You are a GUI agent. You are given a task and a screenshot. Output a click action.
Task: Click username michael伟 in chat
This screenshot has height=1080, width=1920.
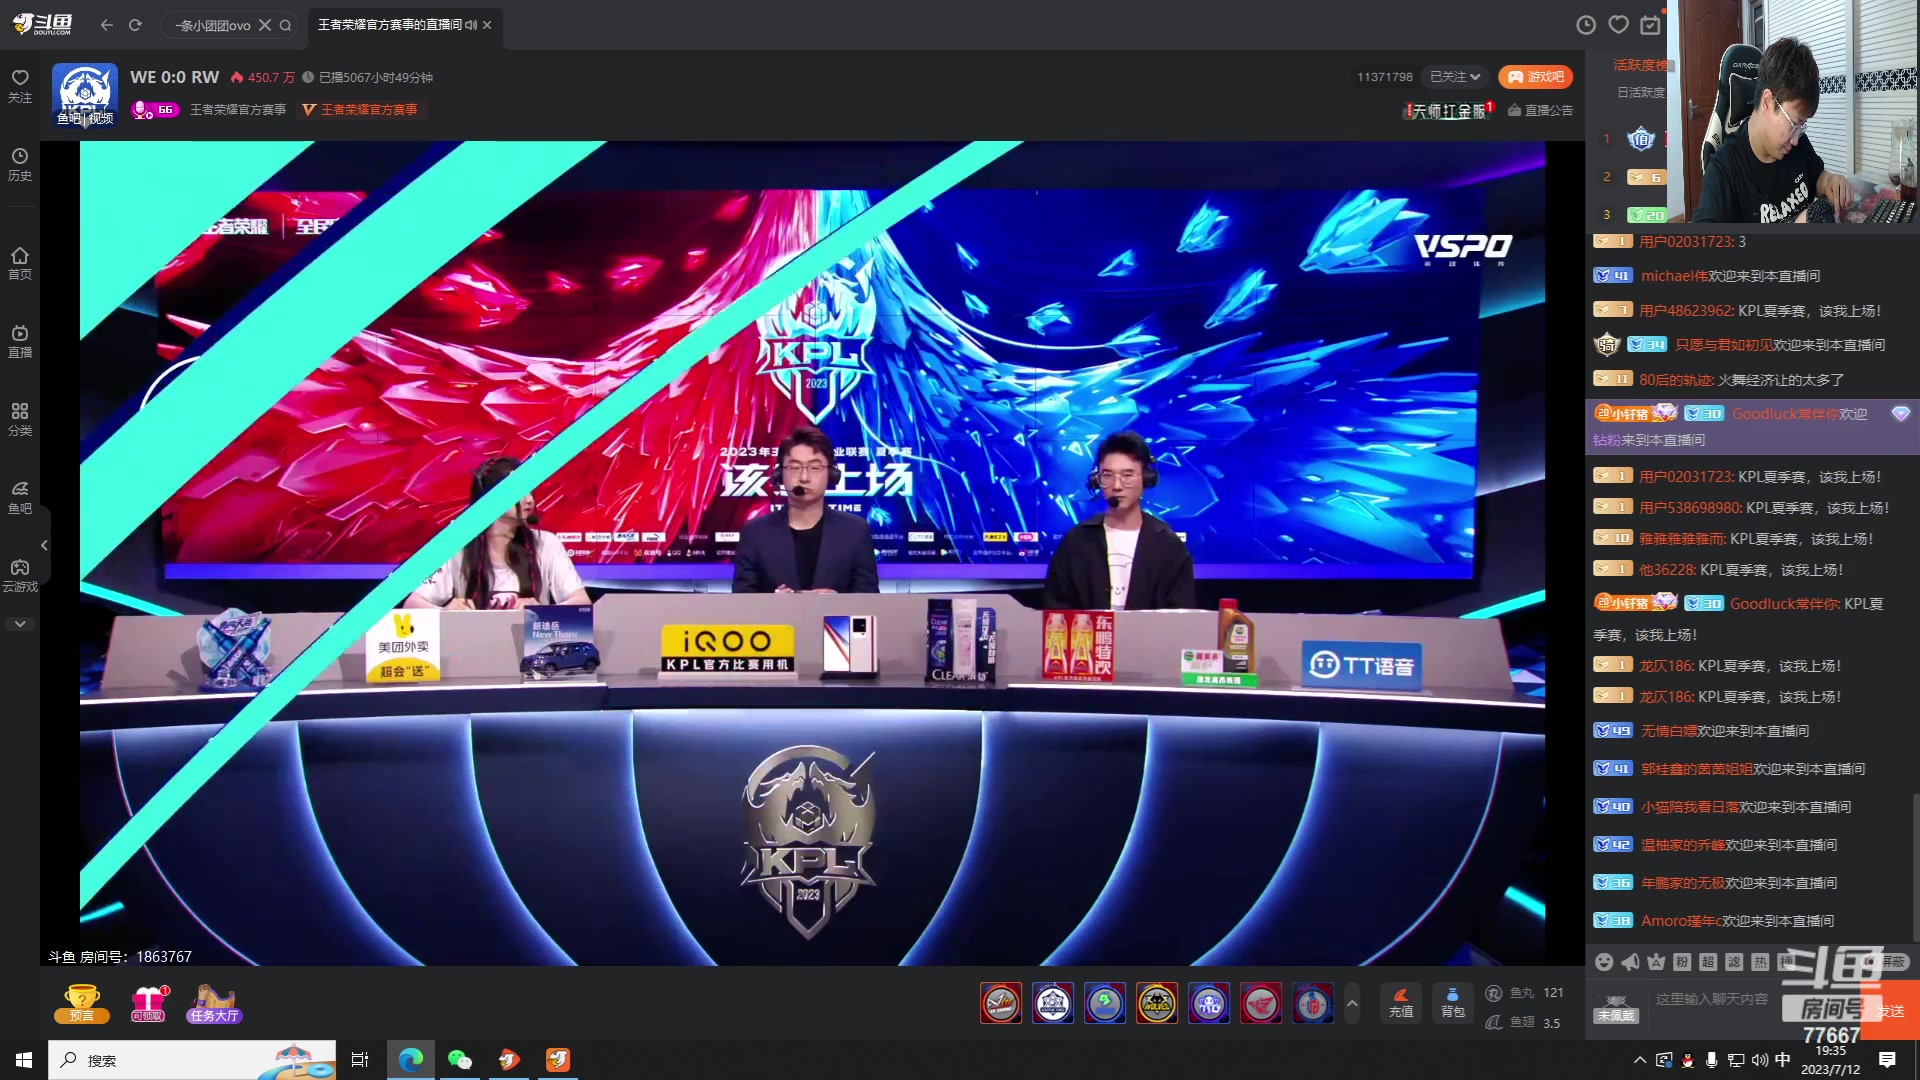pos(1674,276)
